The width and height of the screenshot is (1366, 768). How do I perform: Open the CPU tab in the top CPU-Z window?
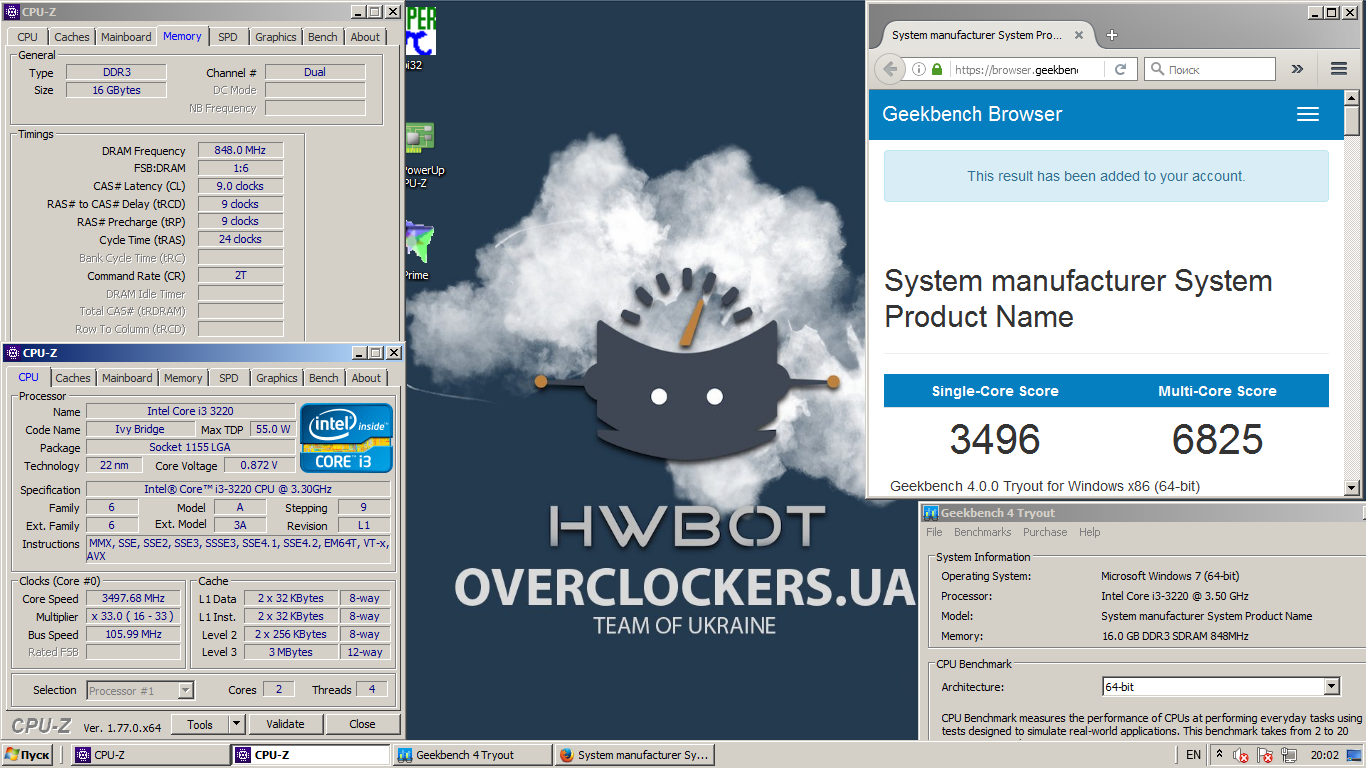(x=27, y=37)
